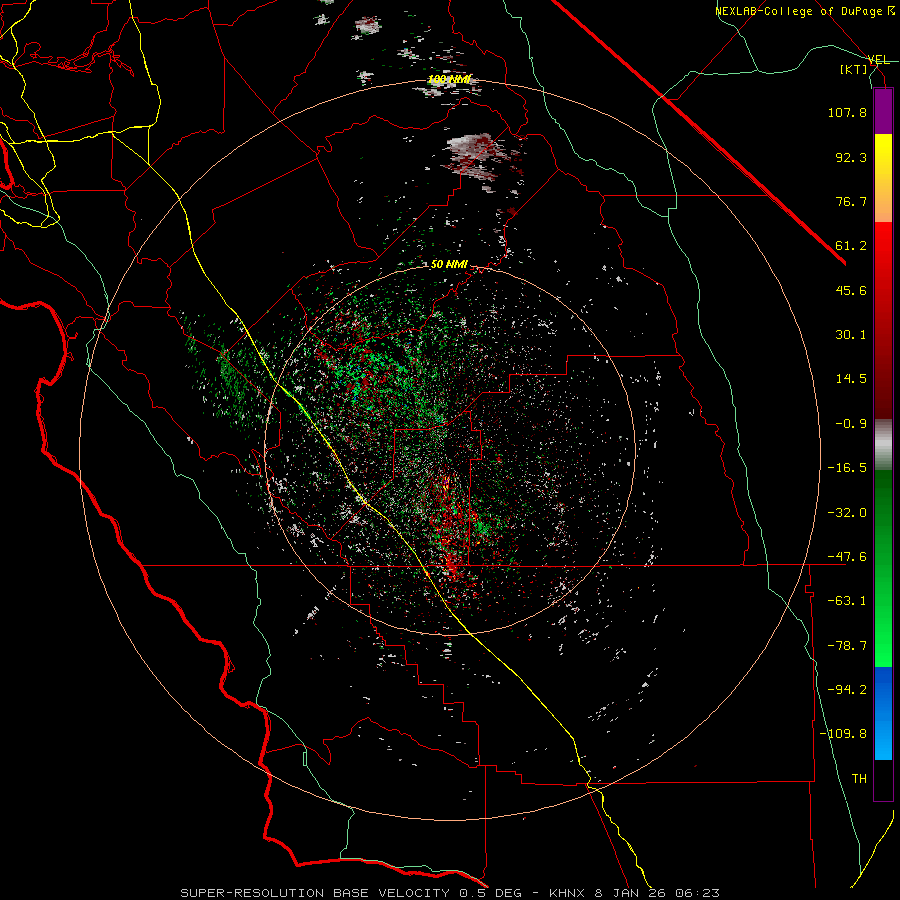Click the -63.1 legend value

(x=847, y=601)
